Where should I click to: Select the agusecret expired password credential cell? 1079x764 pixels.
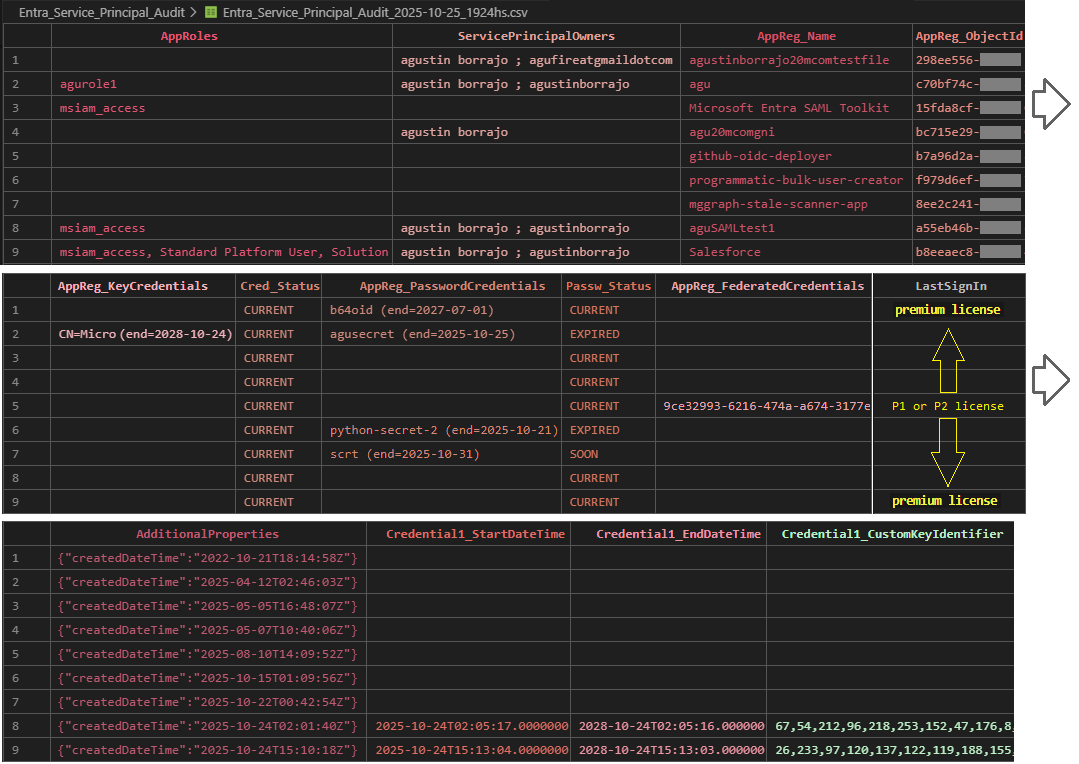coord(422,334)
